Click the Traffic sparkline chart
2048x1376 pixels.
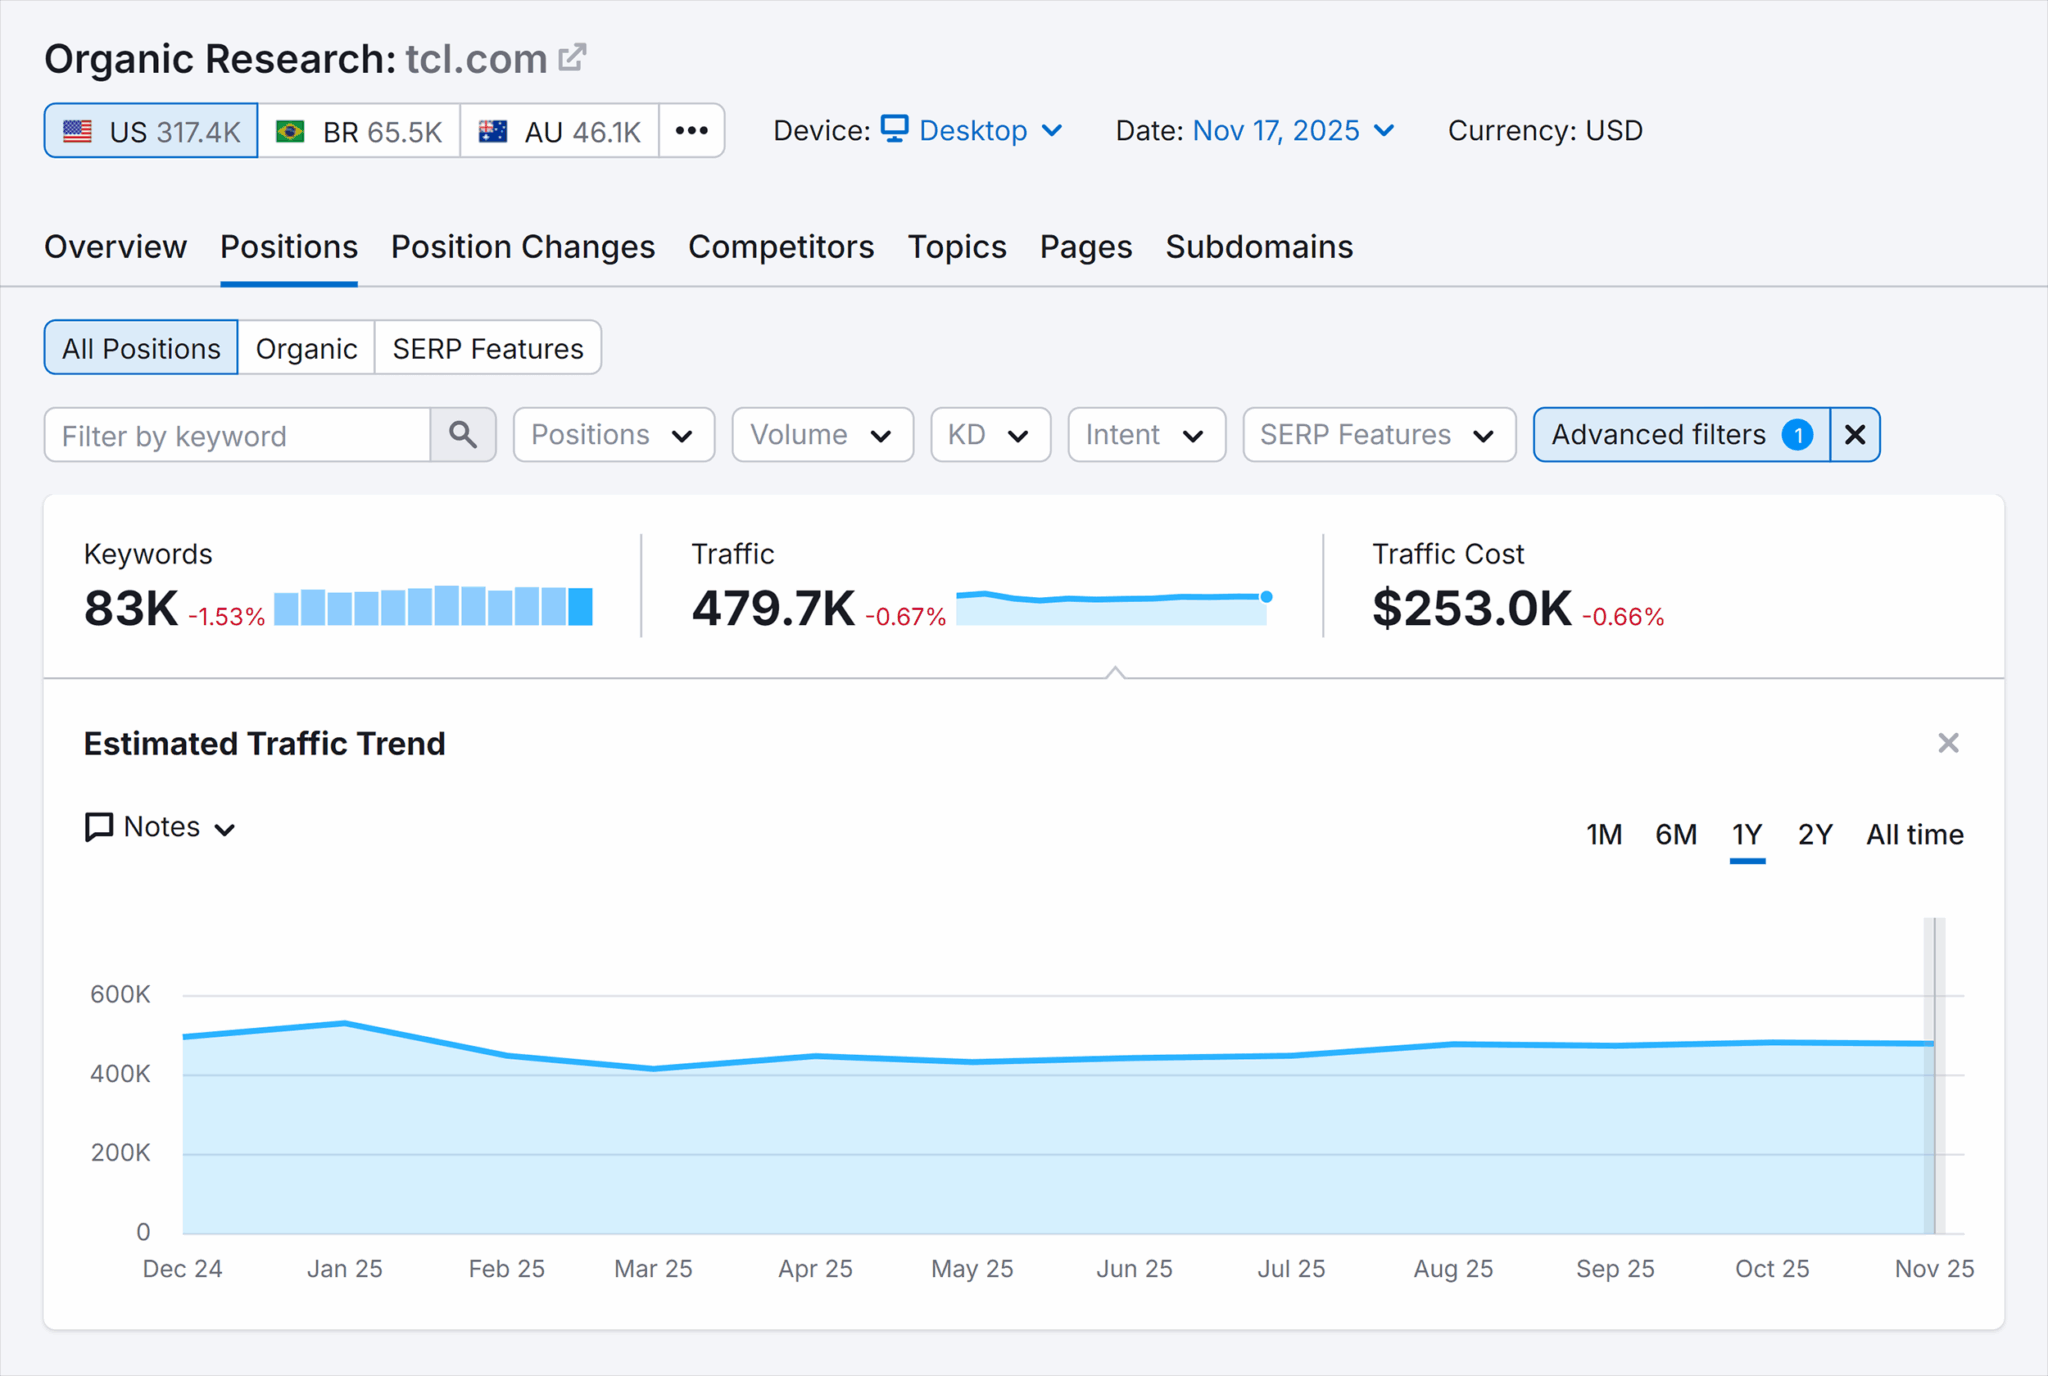1114,607
